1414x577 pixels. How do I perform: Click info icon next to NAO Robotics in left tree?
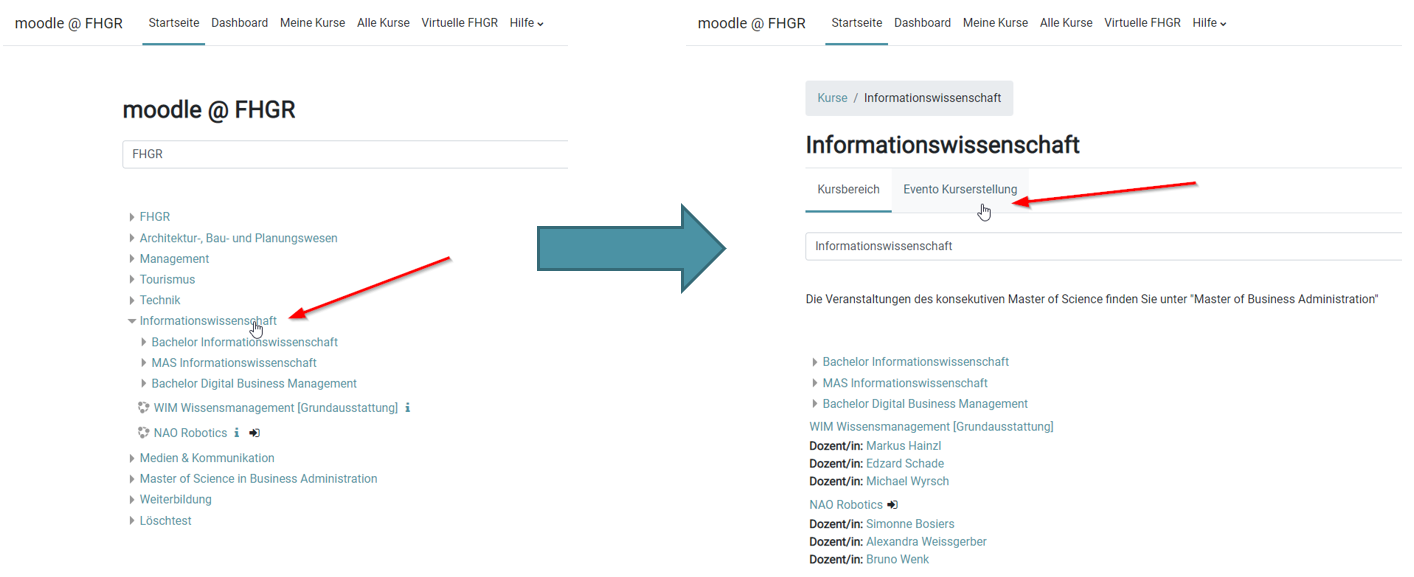tap(237, 433)
